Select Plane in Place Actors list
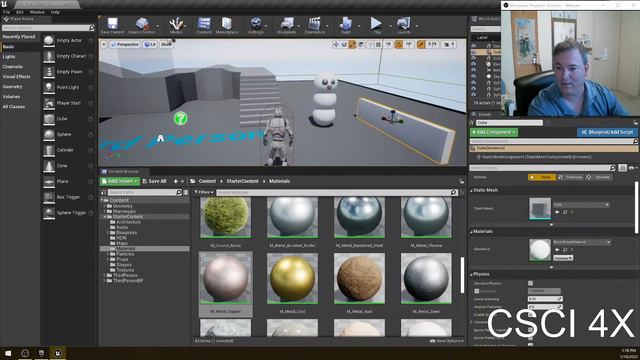Viewport: 640px width, 360px height. (68, 181)
